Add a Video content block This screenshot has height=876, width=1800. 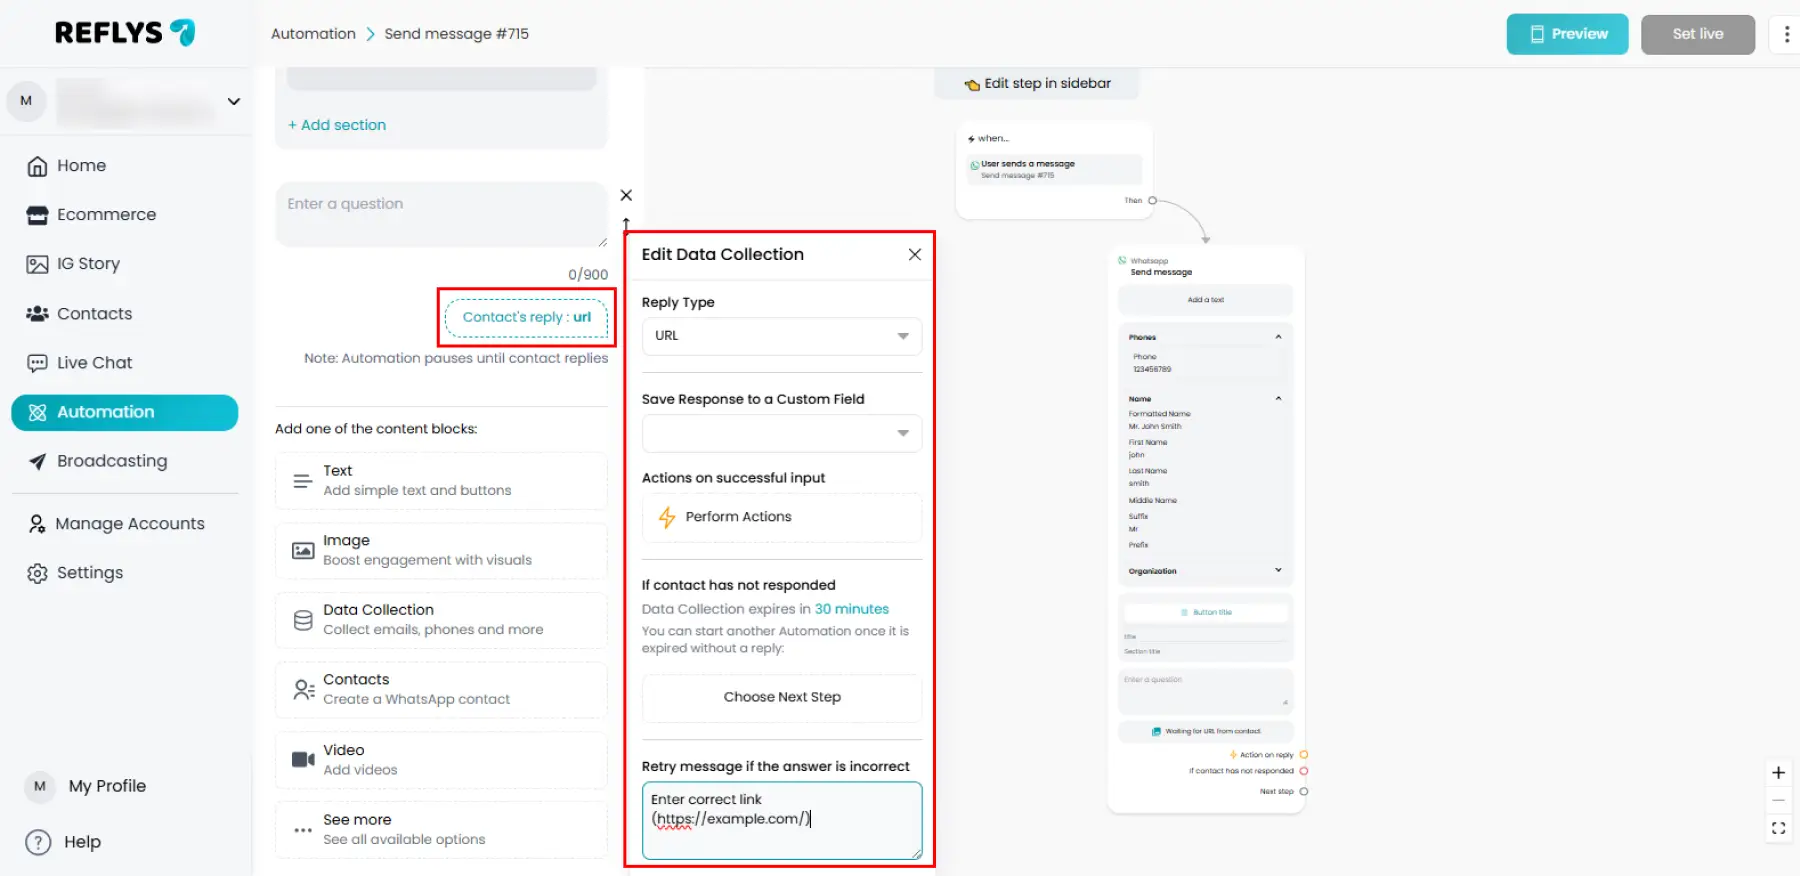click(x=441, y=760)
